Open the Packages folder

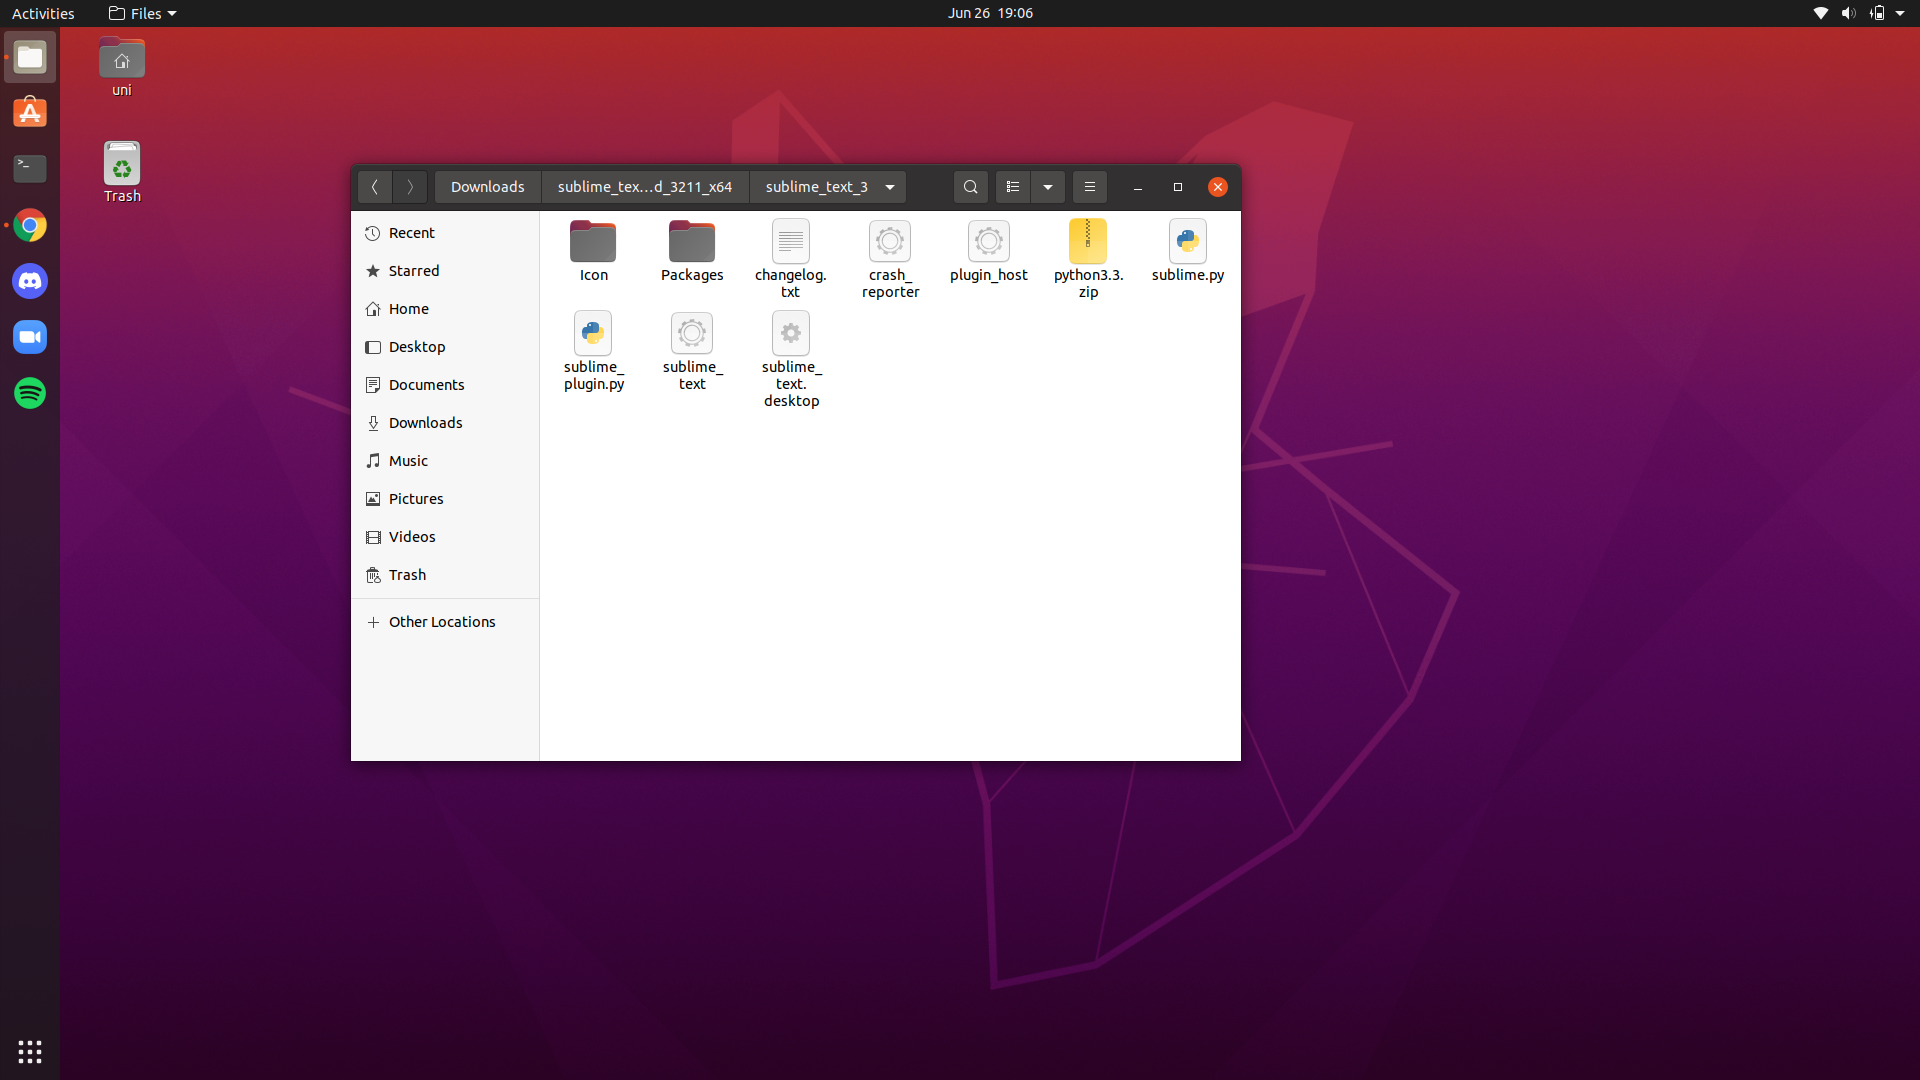[691, 251]
